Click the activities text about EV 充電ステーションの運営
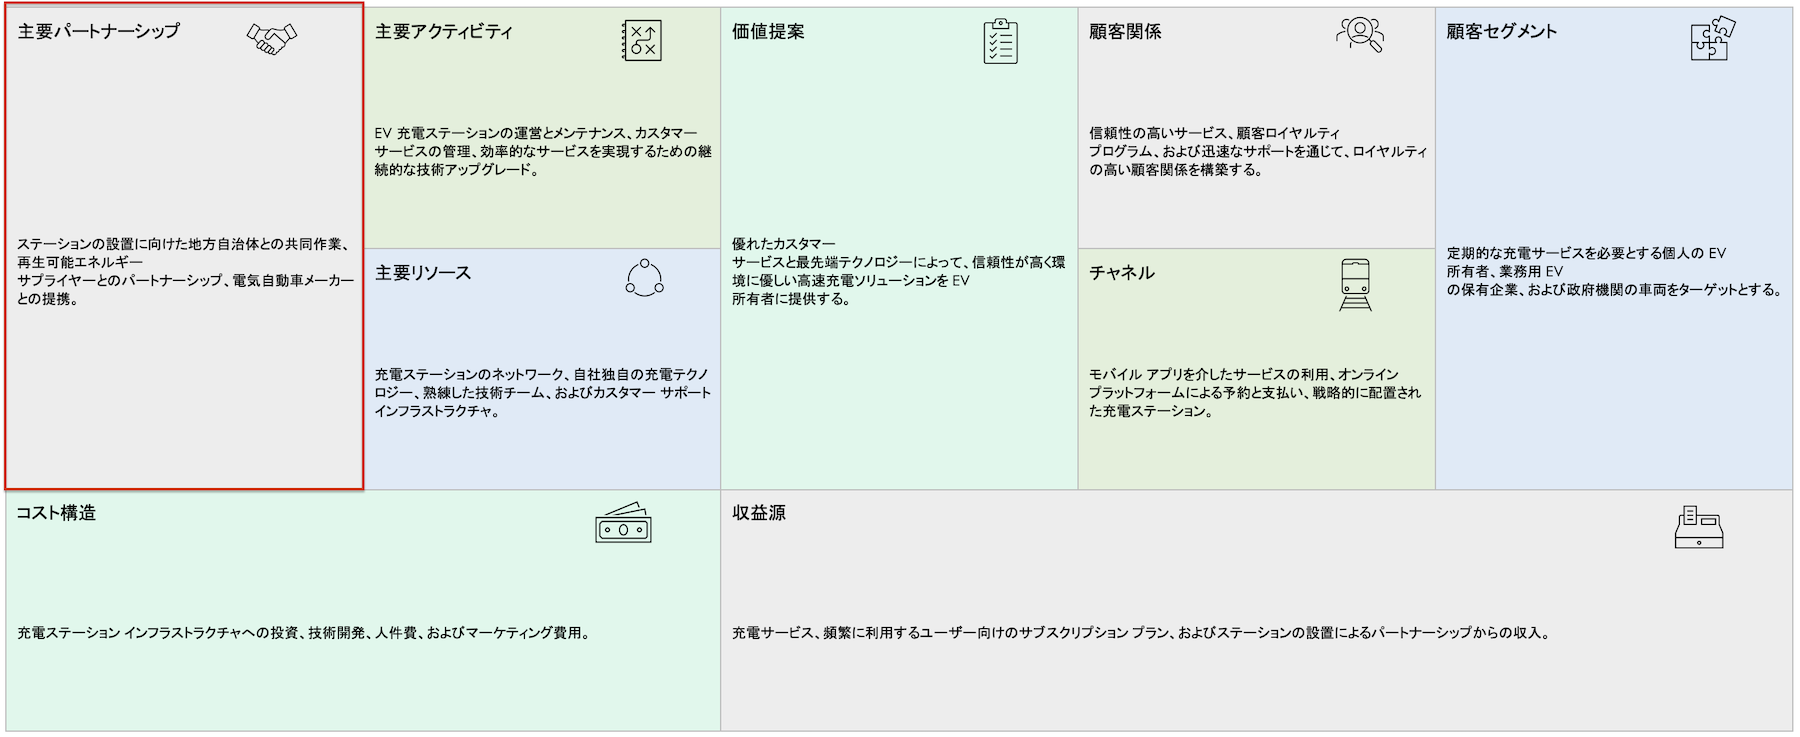This screenshot has height=737, width=1800. [x=543, y=151]
